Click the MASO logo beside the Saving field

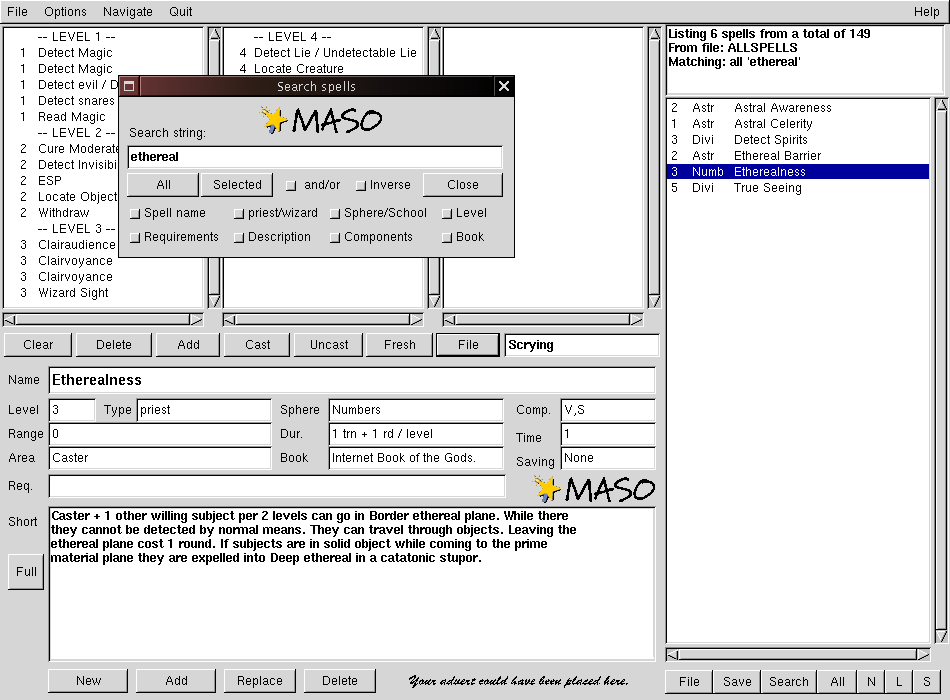594,488
